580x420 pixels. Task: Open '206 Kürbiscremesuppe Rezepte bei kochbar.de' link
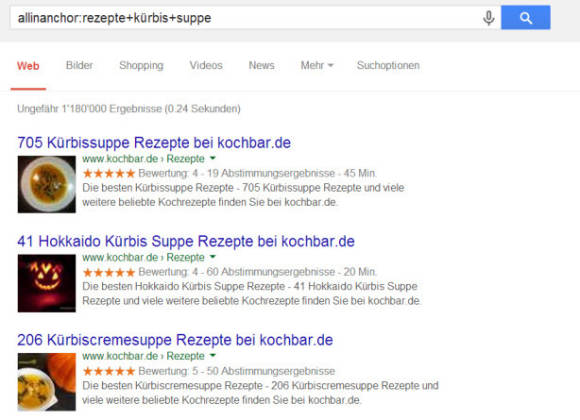175,340
